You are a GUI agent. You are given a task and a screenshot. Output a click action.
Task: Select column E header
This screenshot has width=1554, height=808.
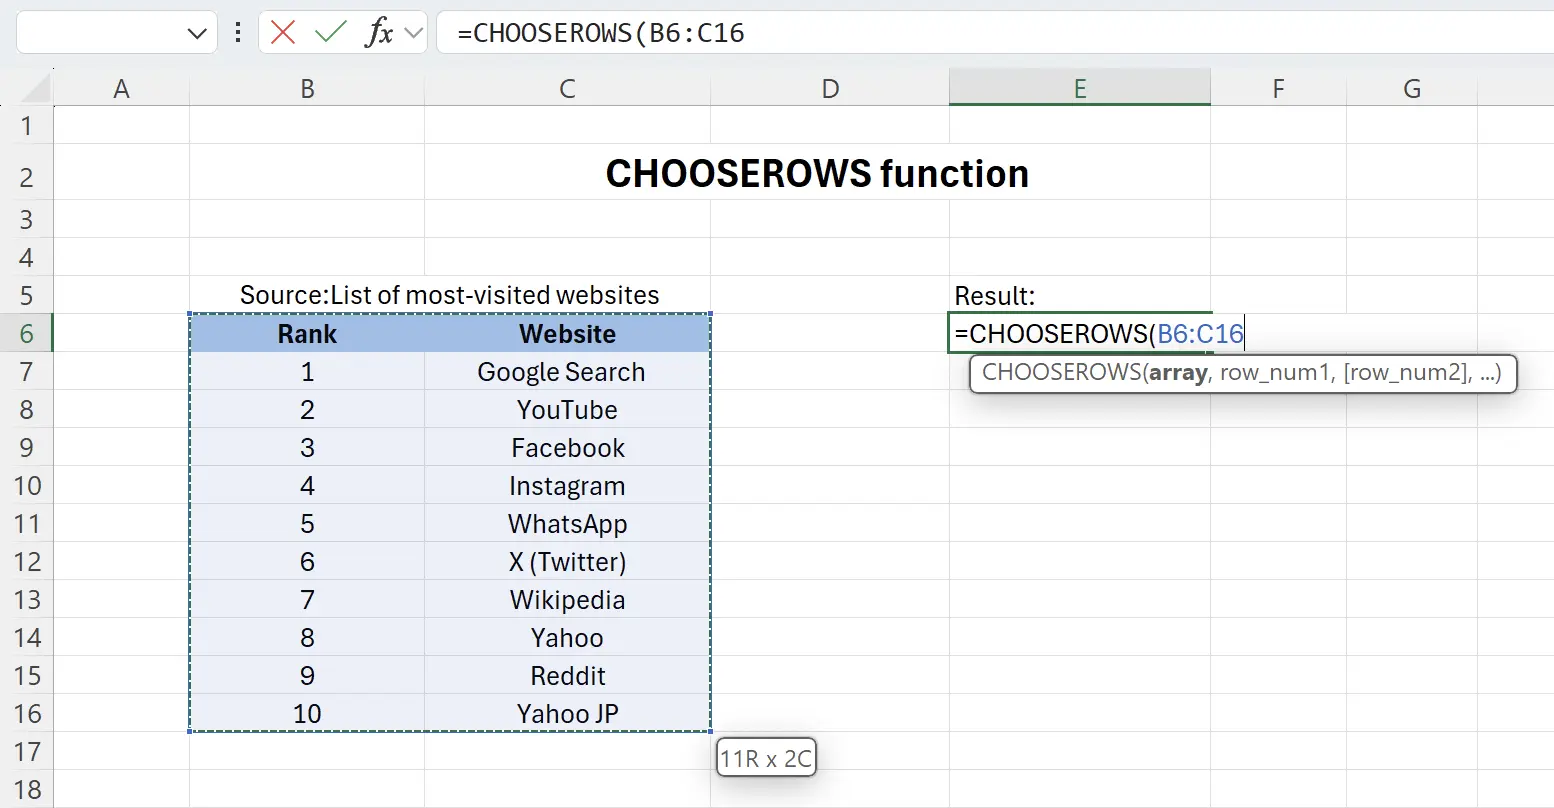coord(1079,88)
